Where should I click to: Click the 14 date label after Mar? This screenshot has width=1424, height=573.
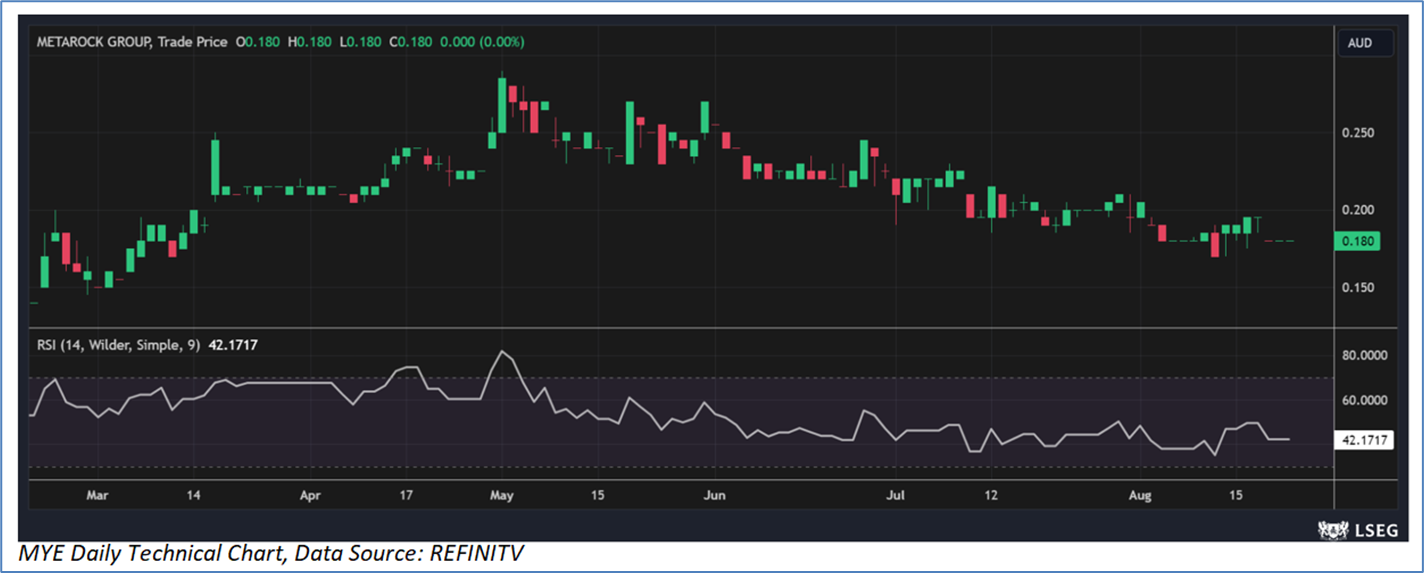click(x=194, y=494)
